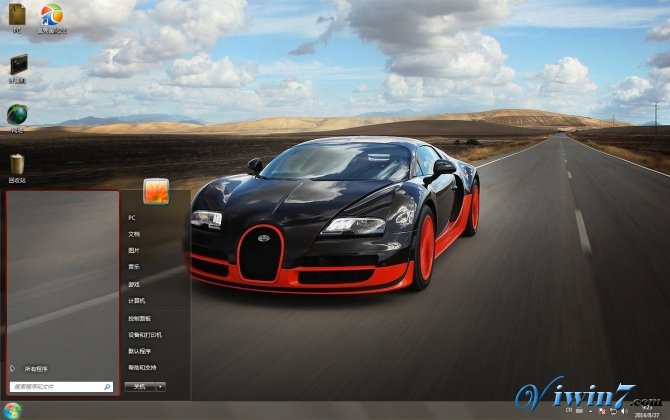Viewport: 670px width, 420px height.
Task: Show hidden tray icons arrow
Action: pos(591,411)
